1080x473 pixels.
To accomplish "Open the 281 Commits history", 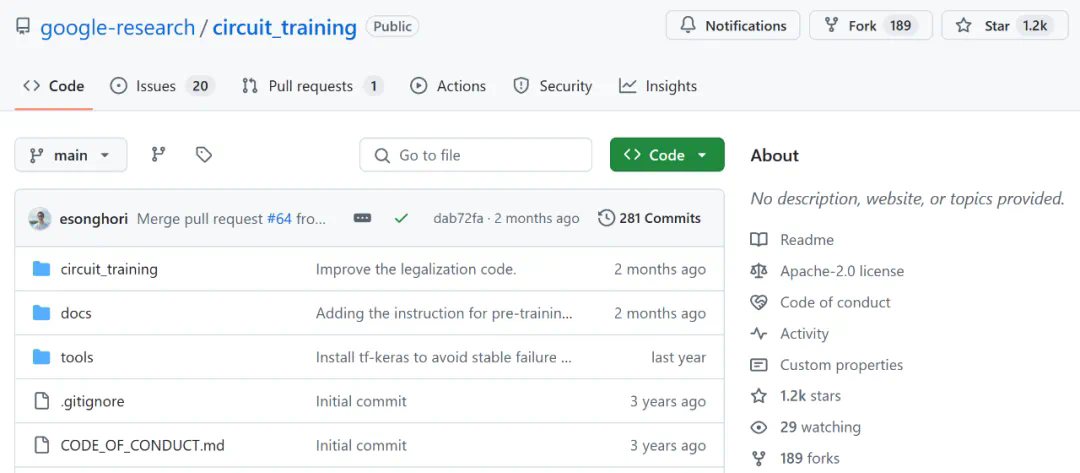I will [x=650, y=218].
